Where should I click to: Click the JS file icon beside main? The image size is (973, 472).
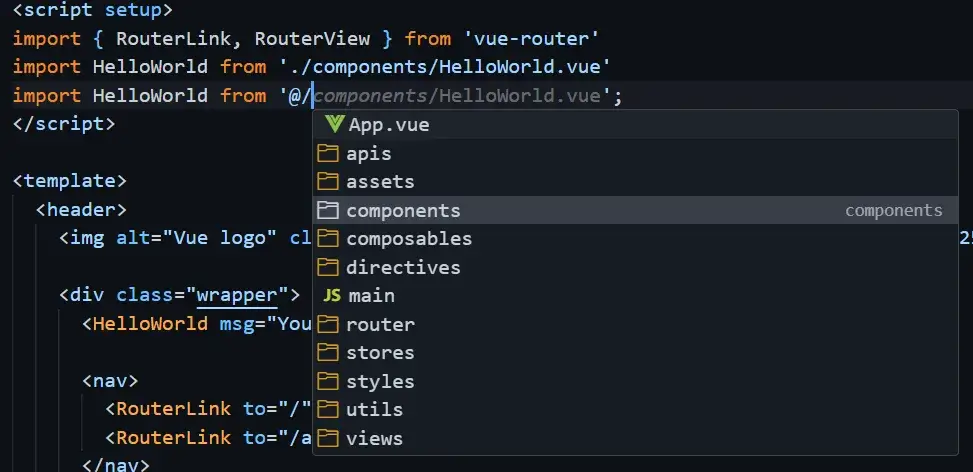click(x=332, y=296)
